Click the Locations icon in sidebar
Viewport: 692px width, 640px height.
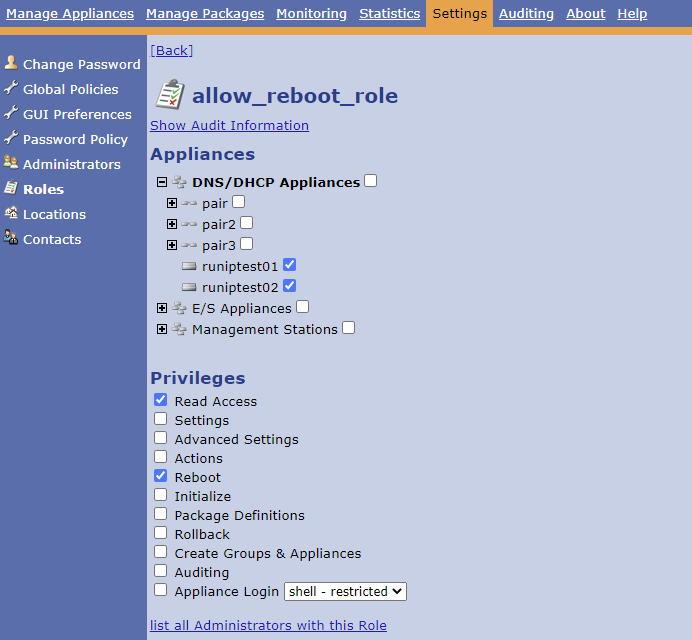point(11,213)
